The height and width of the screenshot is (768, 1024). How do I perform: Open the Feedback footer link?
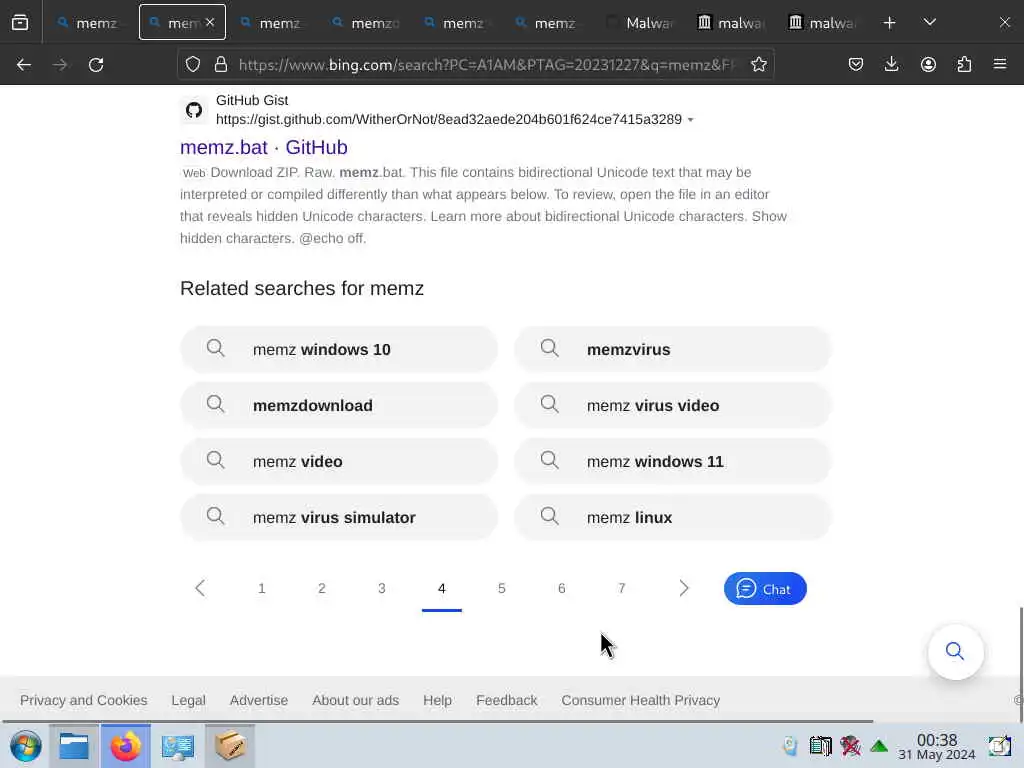(507, 700)
